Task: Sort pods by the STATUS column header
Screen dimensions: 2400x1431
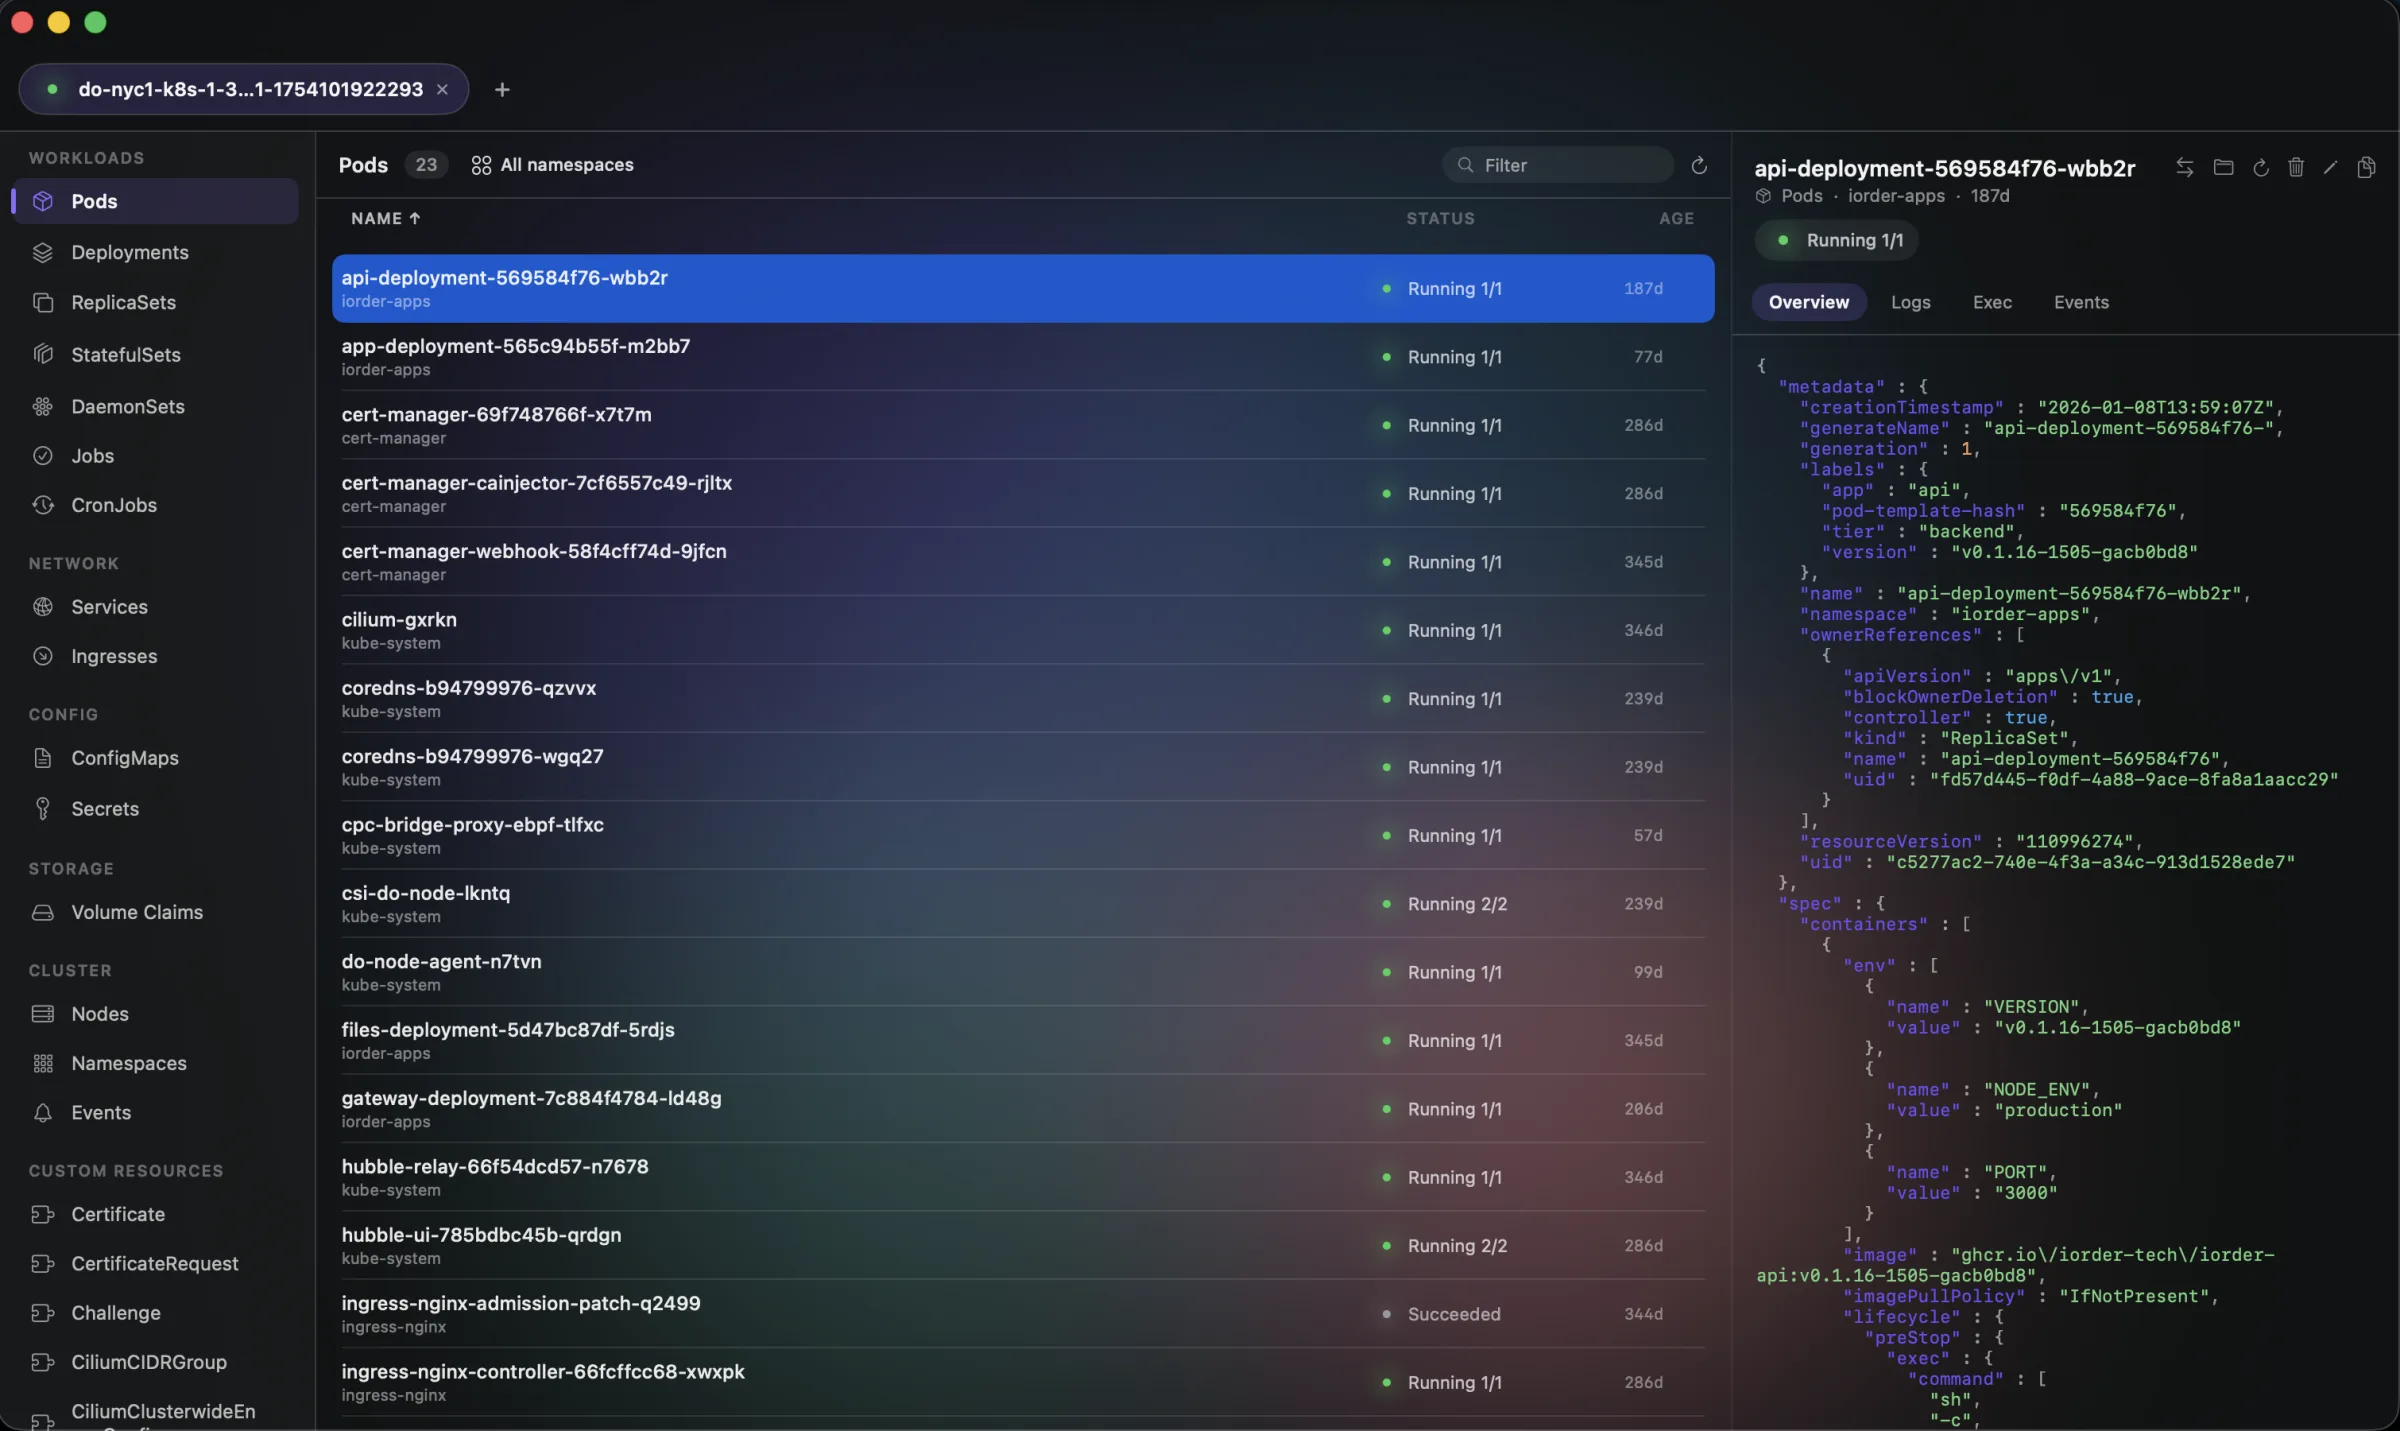Action: pos(1440,219)
